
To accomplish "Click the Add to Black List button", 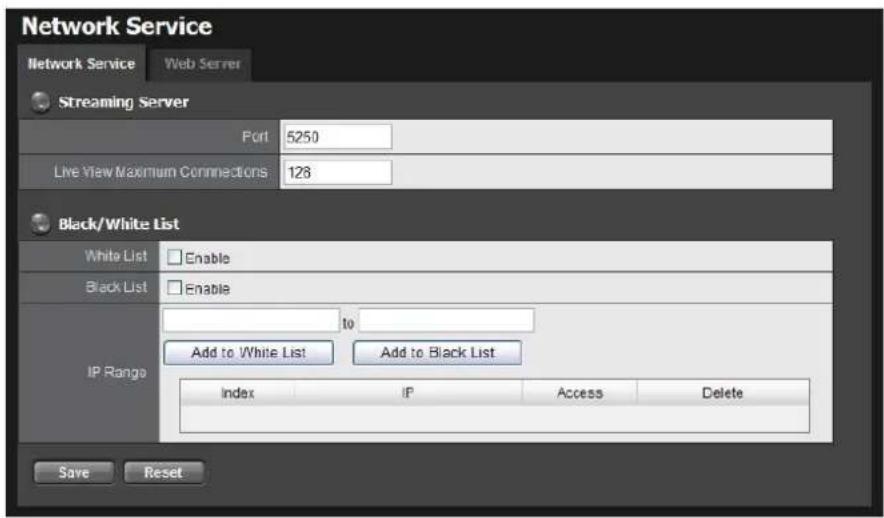I will pos(437,353).
